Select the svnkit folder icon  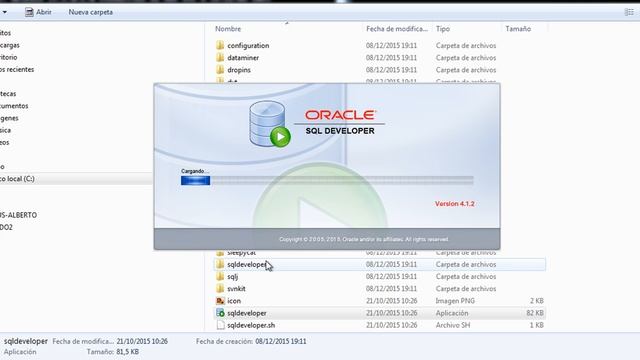(x=220, y=289)
